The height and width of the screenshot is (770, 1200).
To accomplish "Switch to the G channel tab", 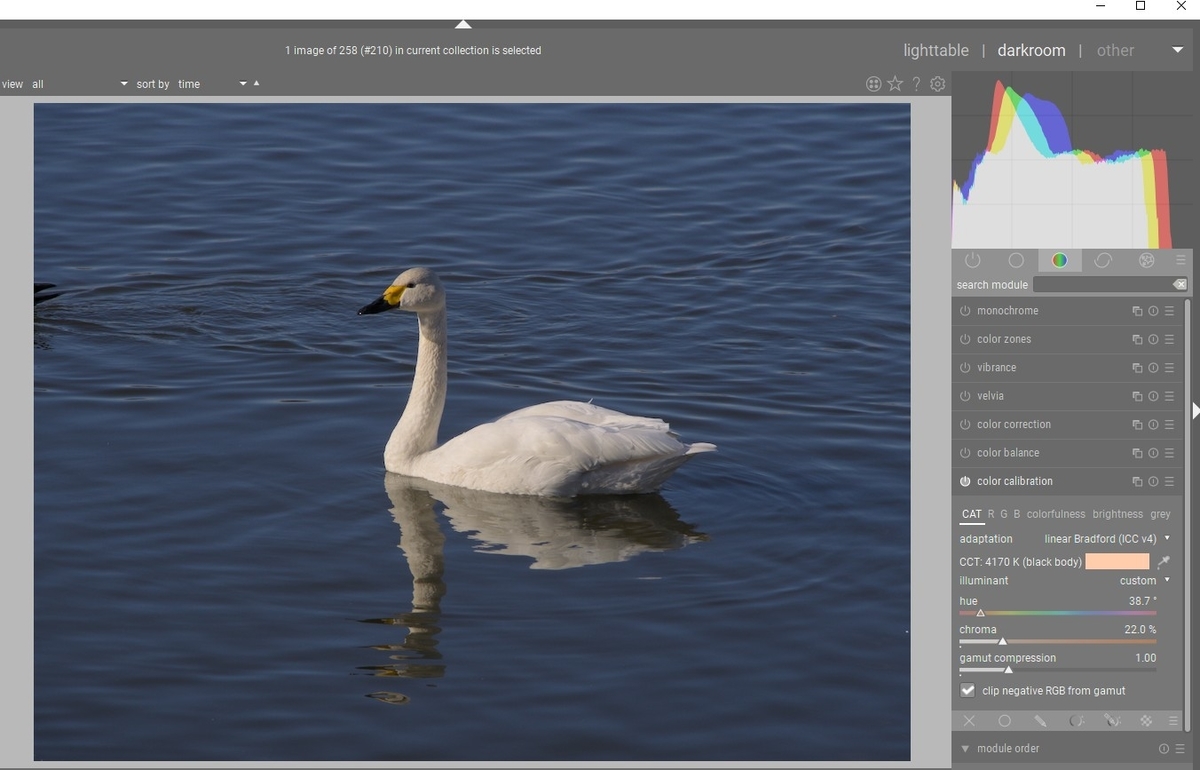I will 1004,514.
